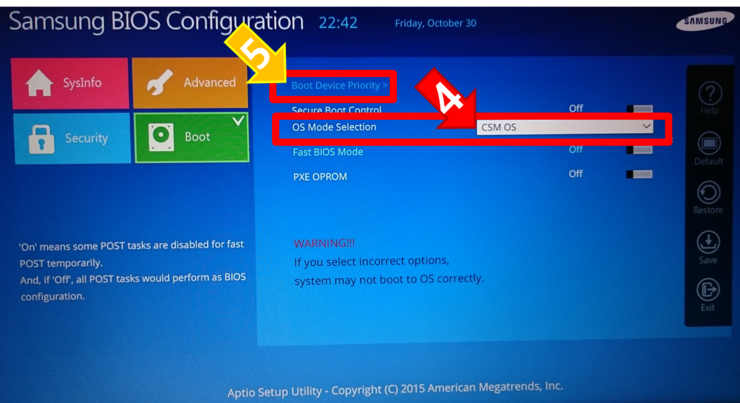Viewport: 740px width, 403px height.
Task: Click the CSM OS dropdown arrow
Action: pos(646,126)
